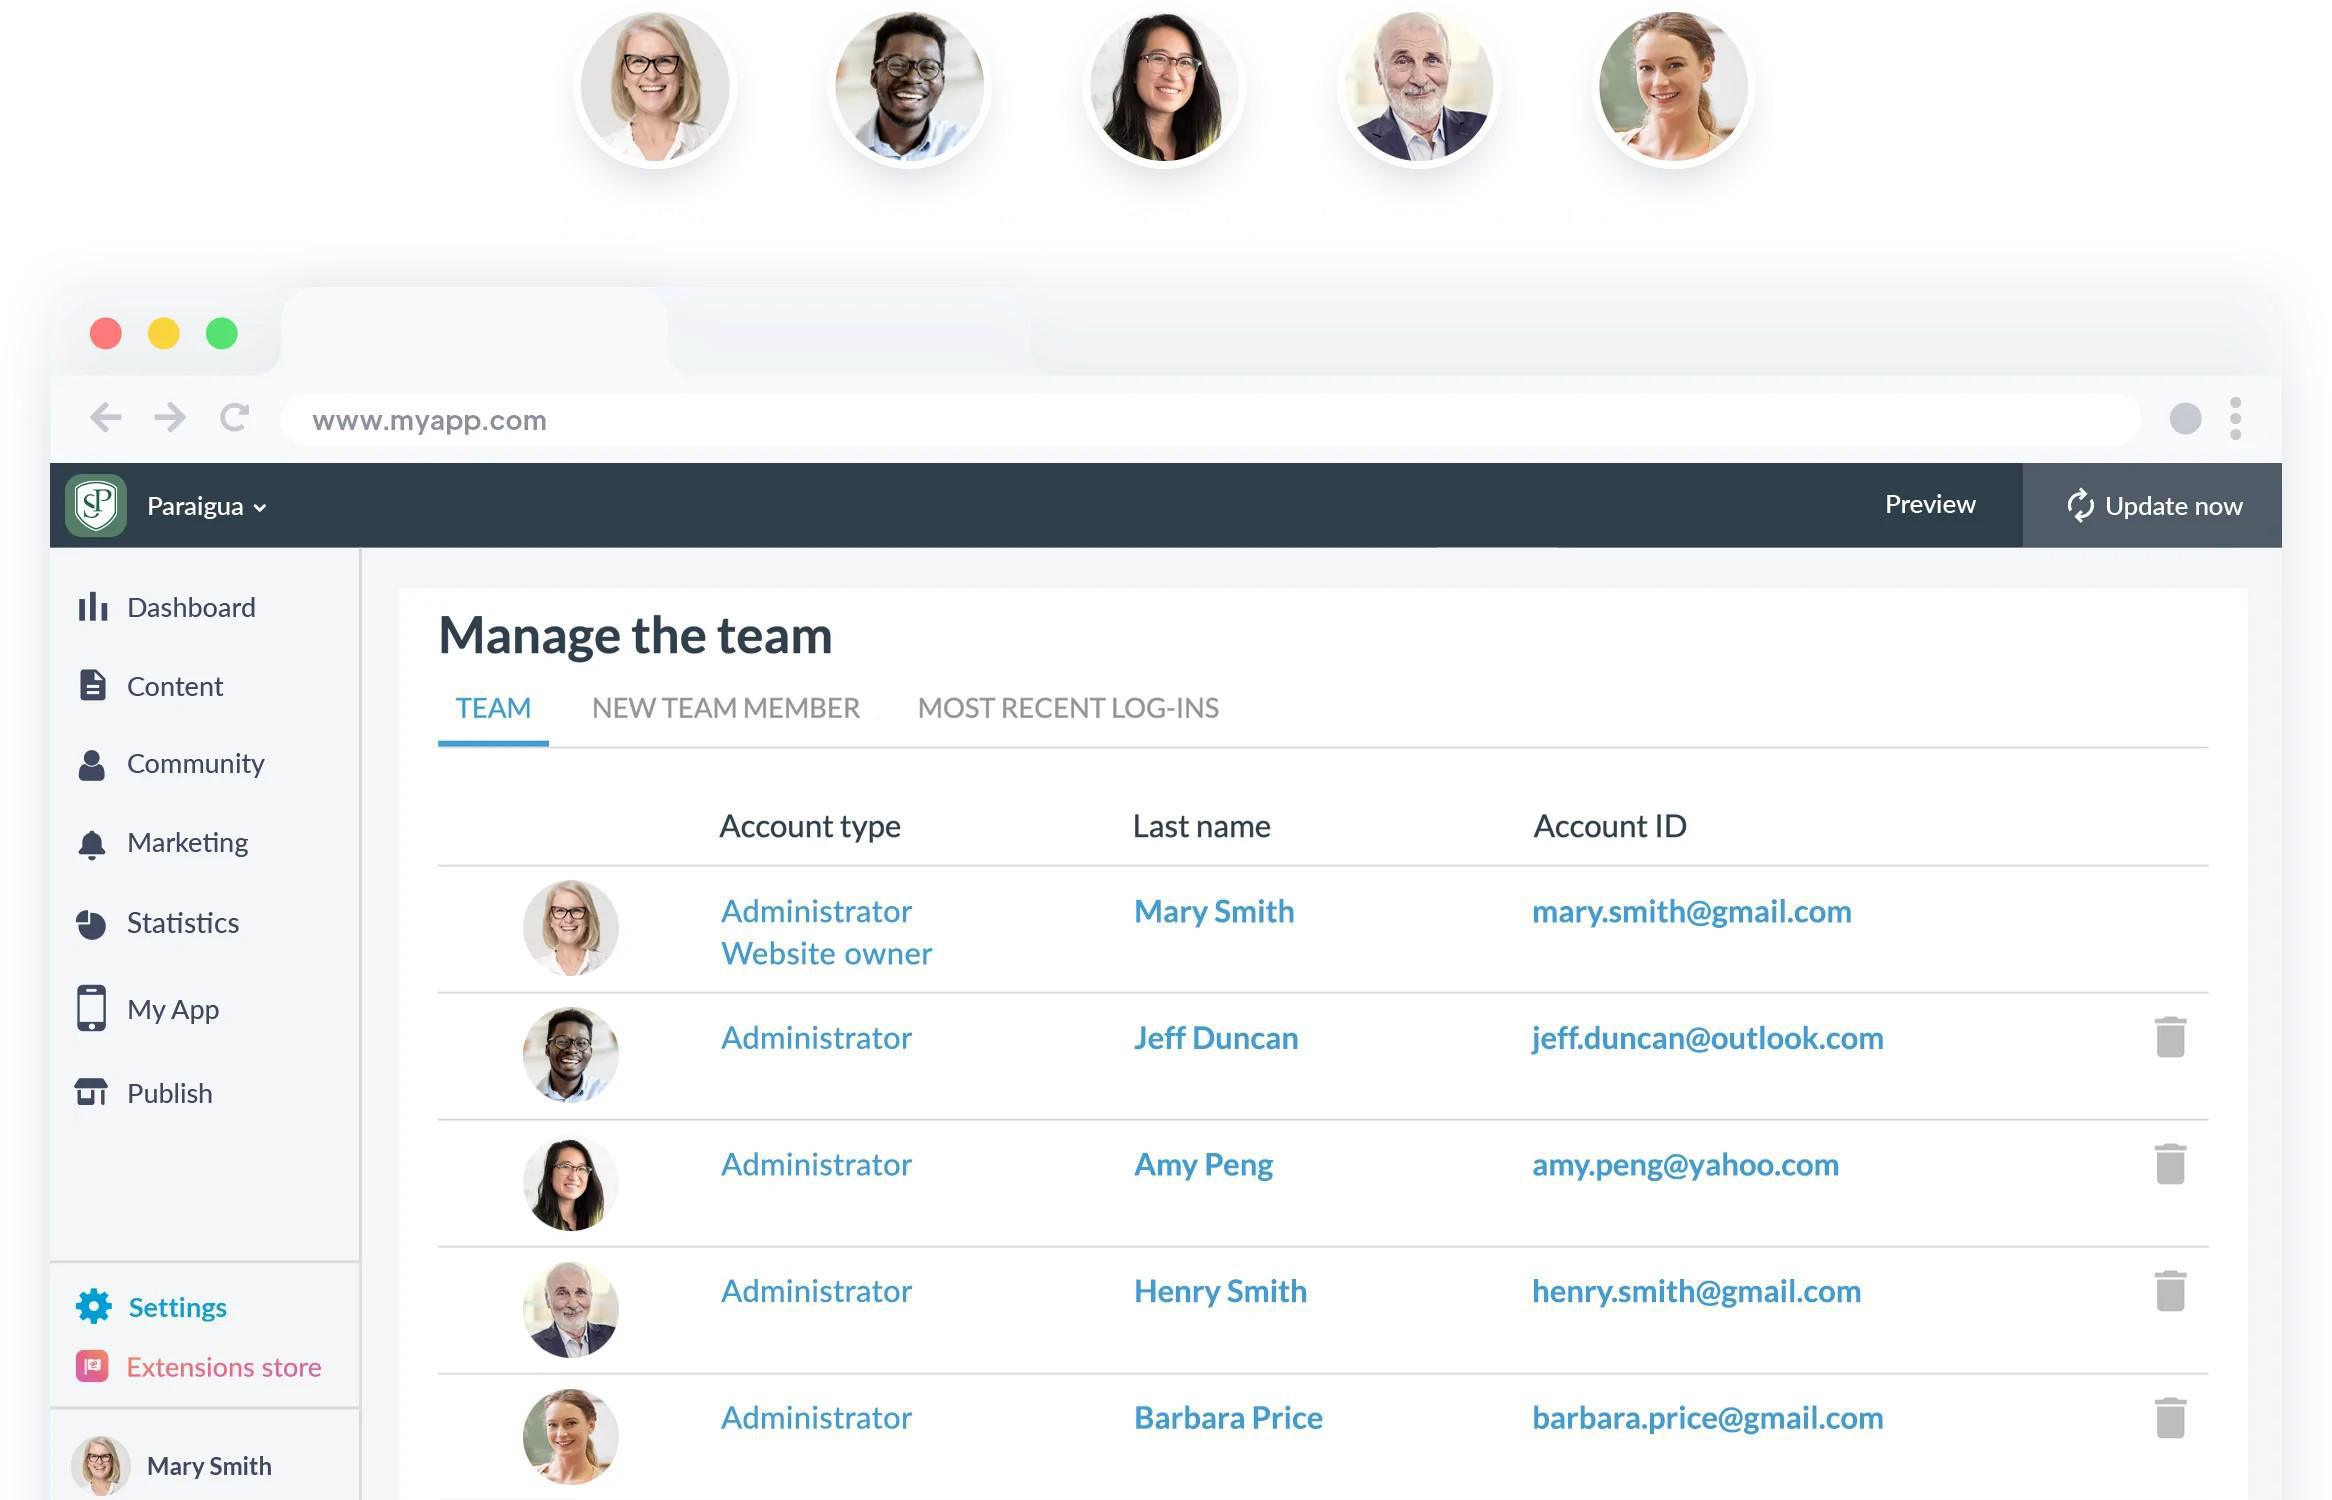
Task: Open browser three-dot menu
Action: click(2235, 418)
